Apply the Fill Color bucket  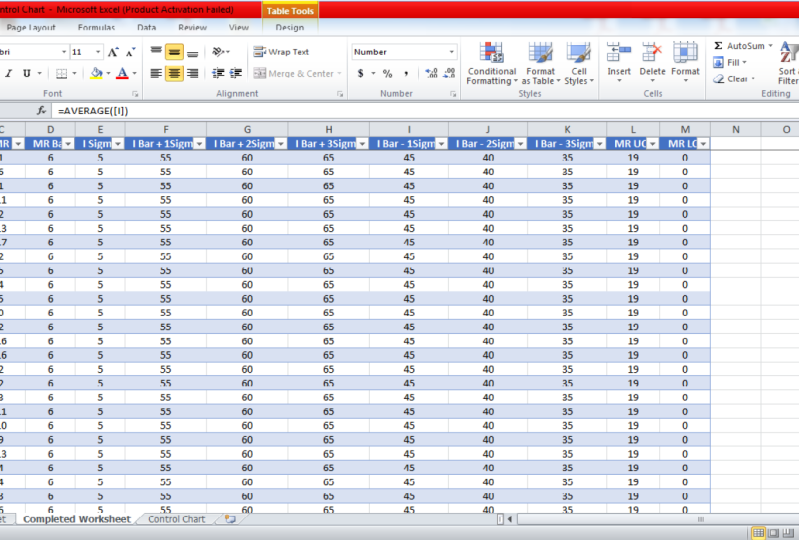coord(96,73)
